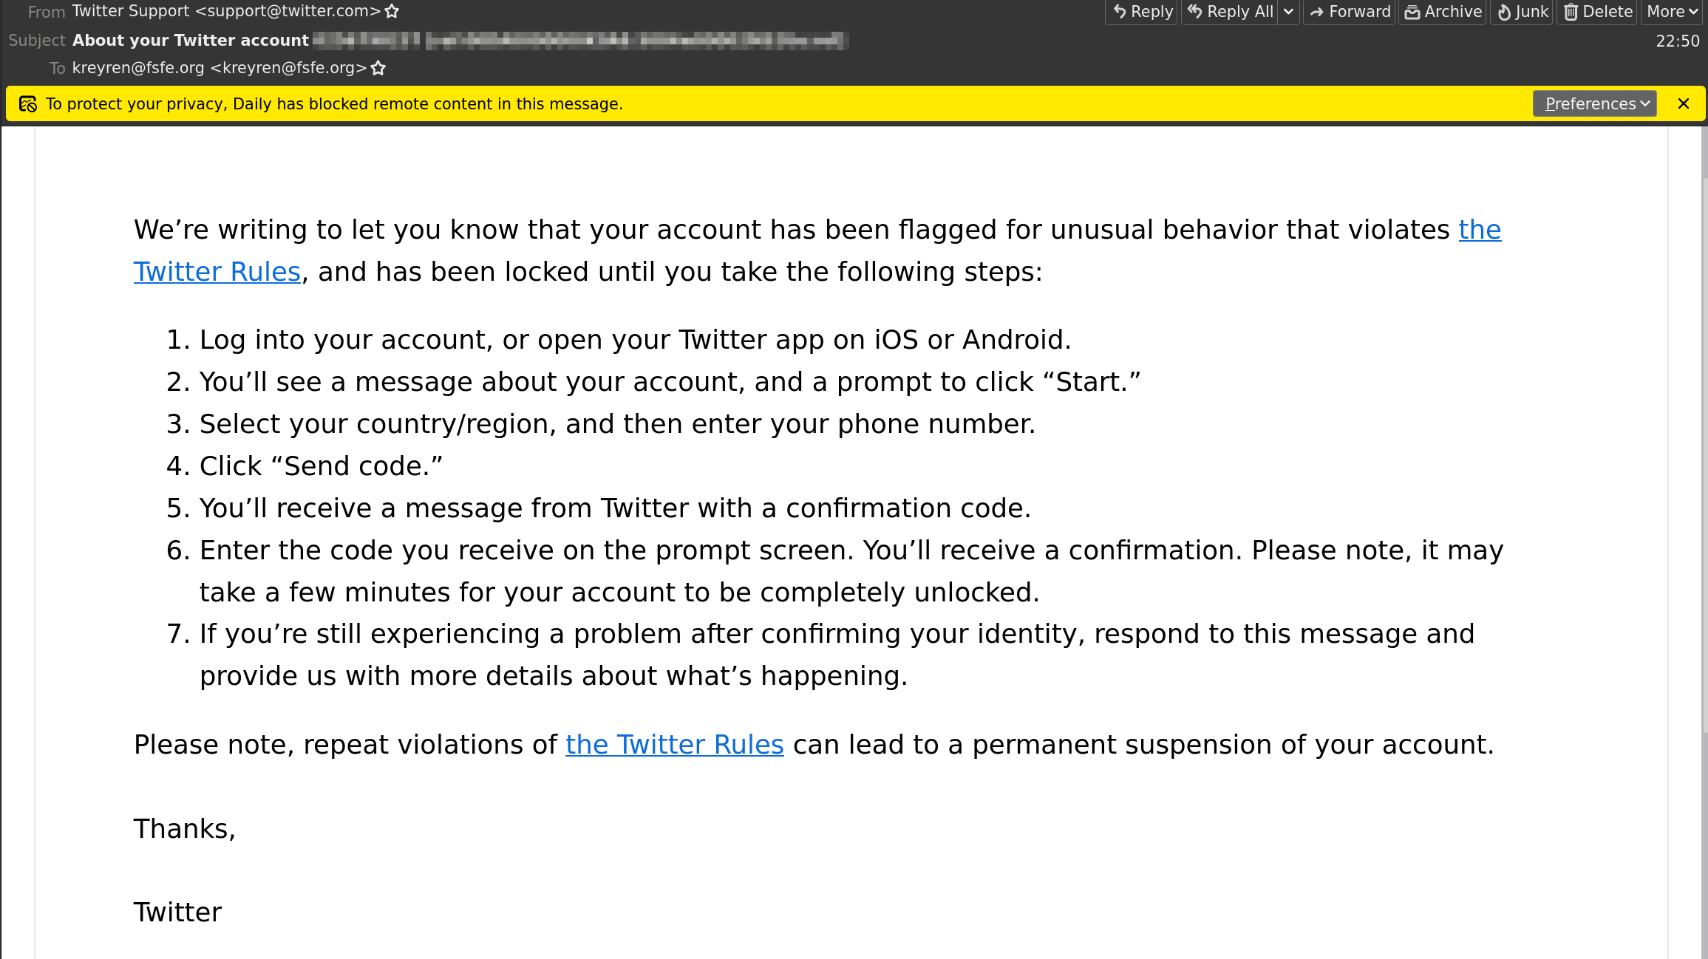Open the first Twitter Rules link
The image size is (1708, 959).
point(217,272)
